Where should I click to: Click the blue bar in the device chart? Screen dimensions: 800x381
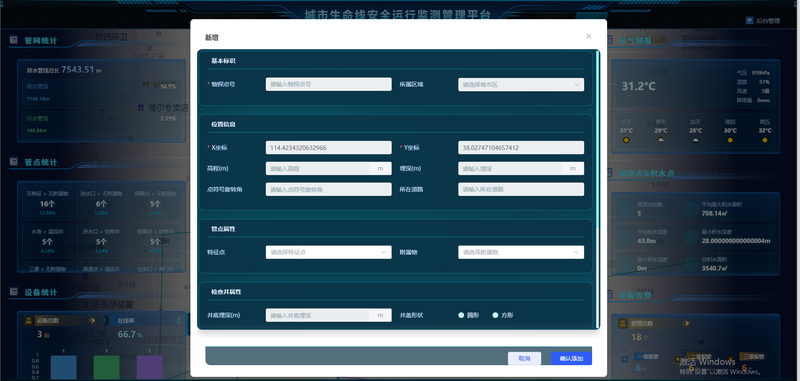[x=64, y=367]
